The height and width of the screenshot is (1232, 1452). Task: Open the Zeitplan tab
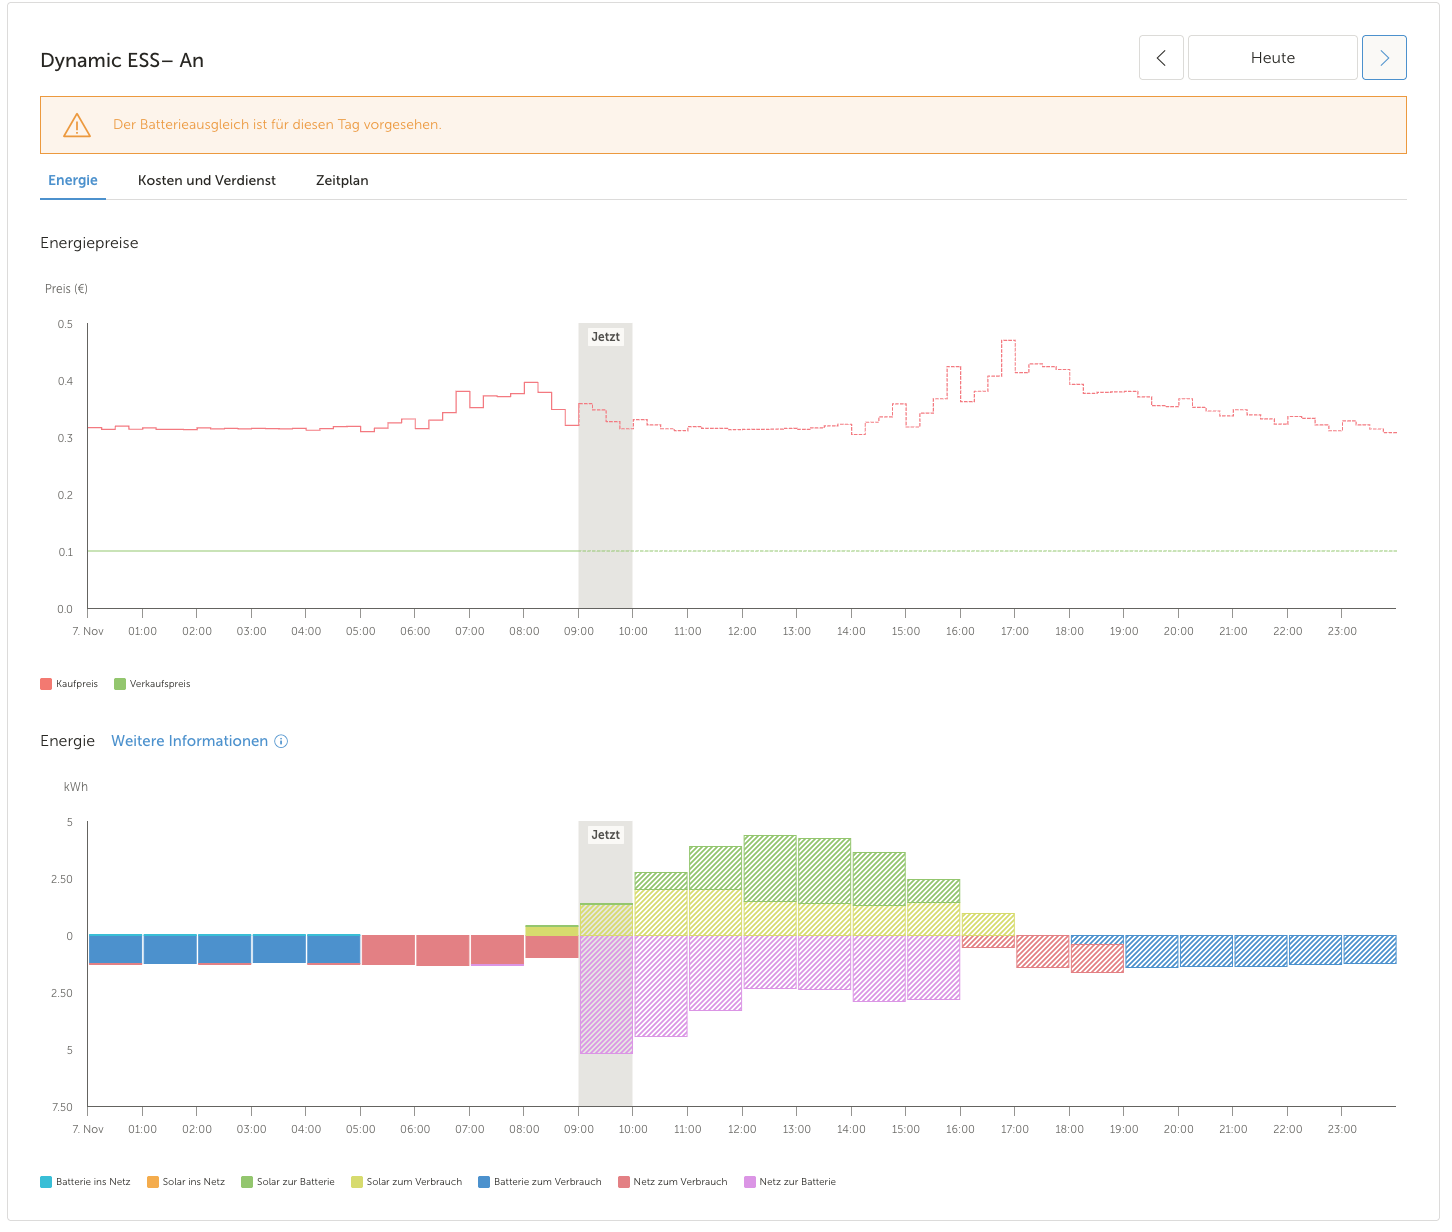point(342,180)
